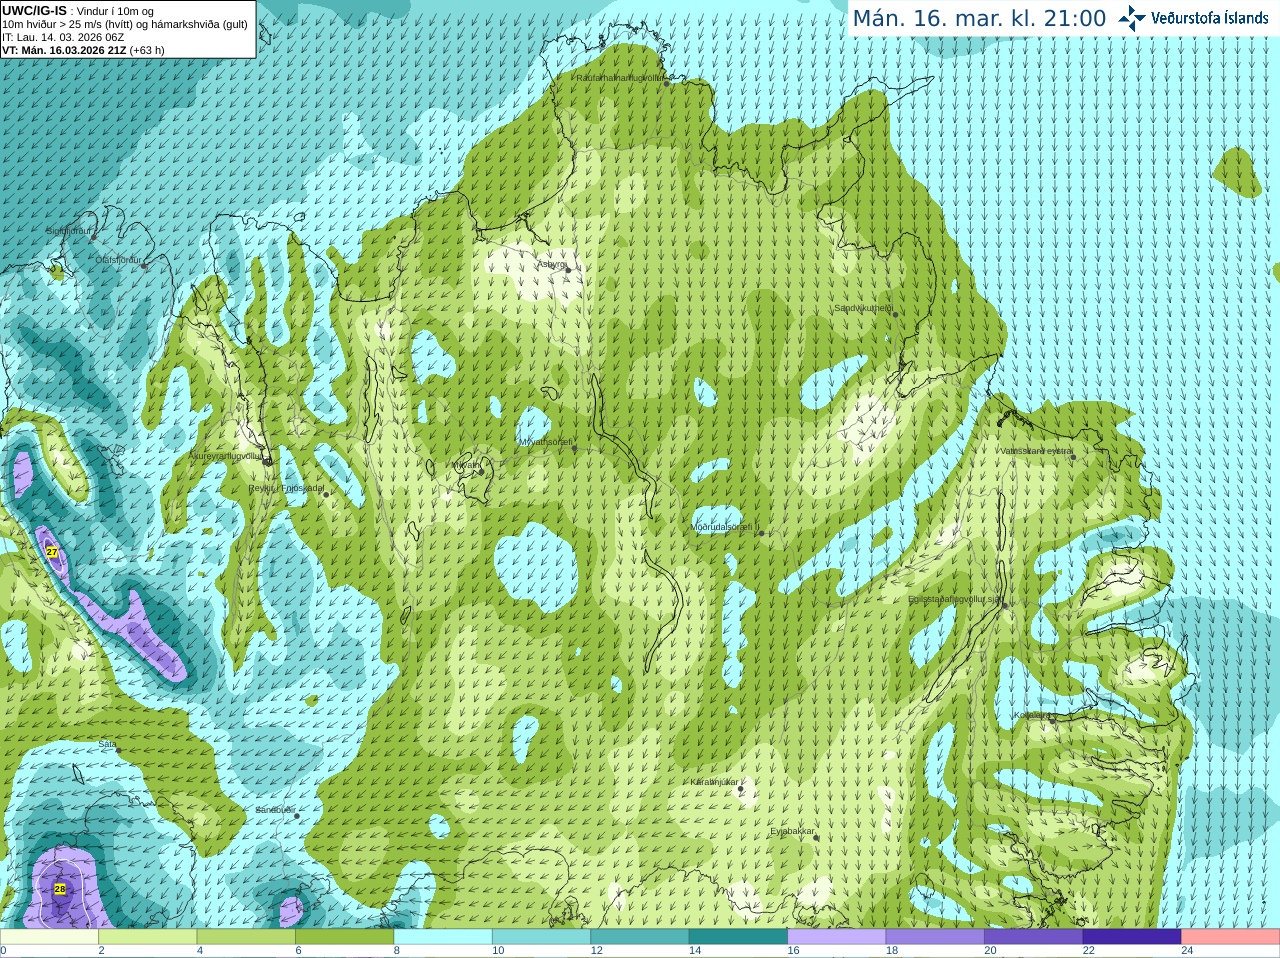Click the 'VT: Mán. 16.03.2026 21Z' line
This screenshot has width=1280, height=958.
(62, 50)
